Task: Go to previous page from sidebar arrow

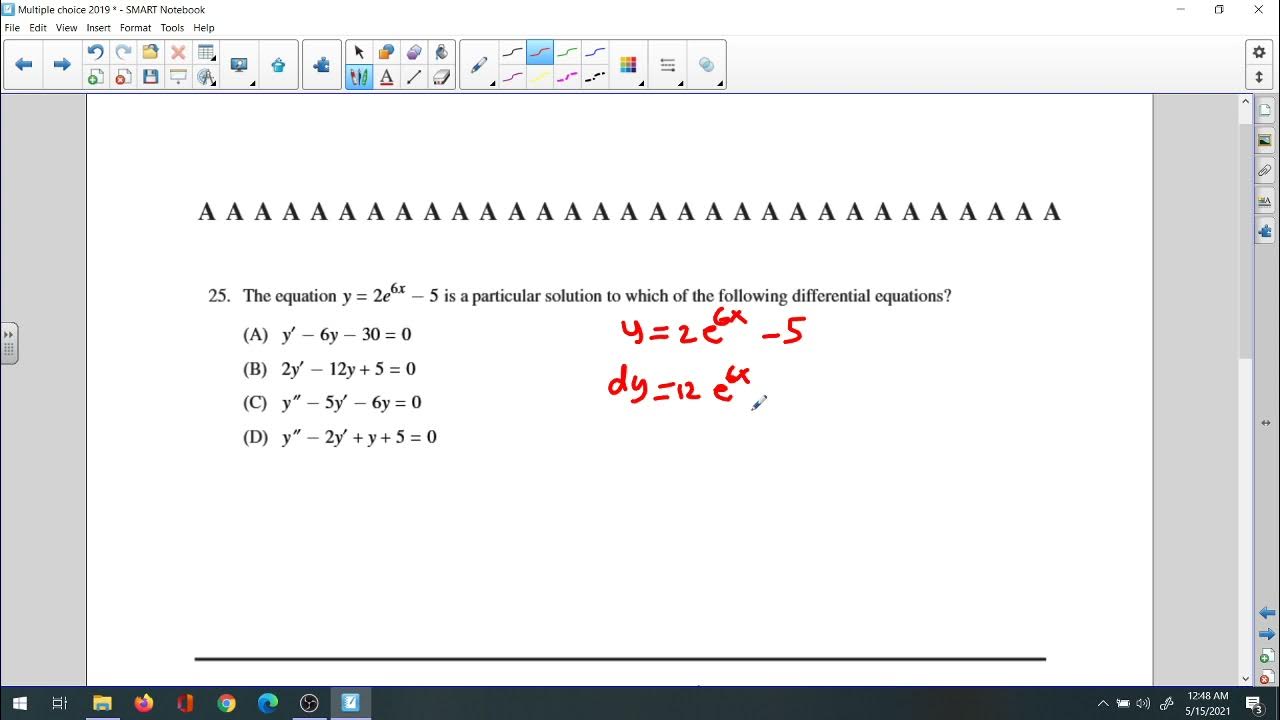Action: point(1267,613)
